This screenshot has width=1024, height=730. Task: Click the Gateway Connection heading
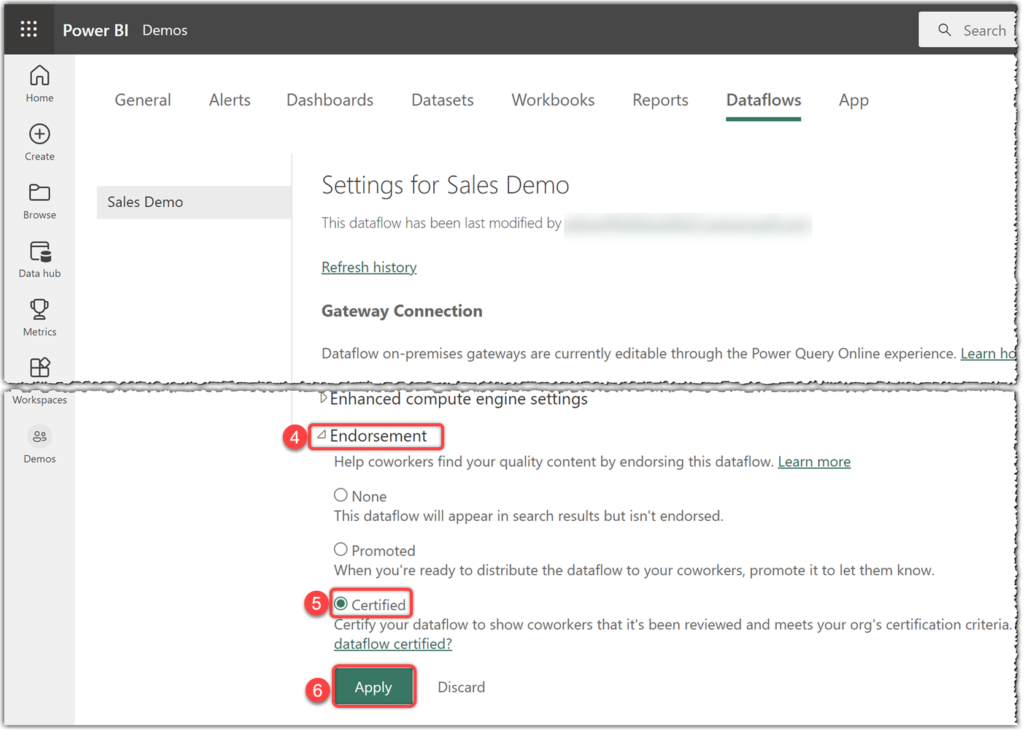click(x=402, y=311)
